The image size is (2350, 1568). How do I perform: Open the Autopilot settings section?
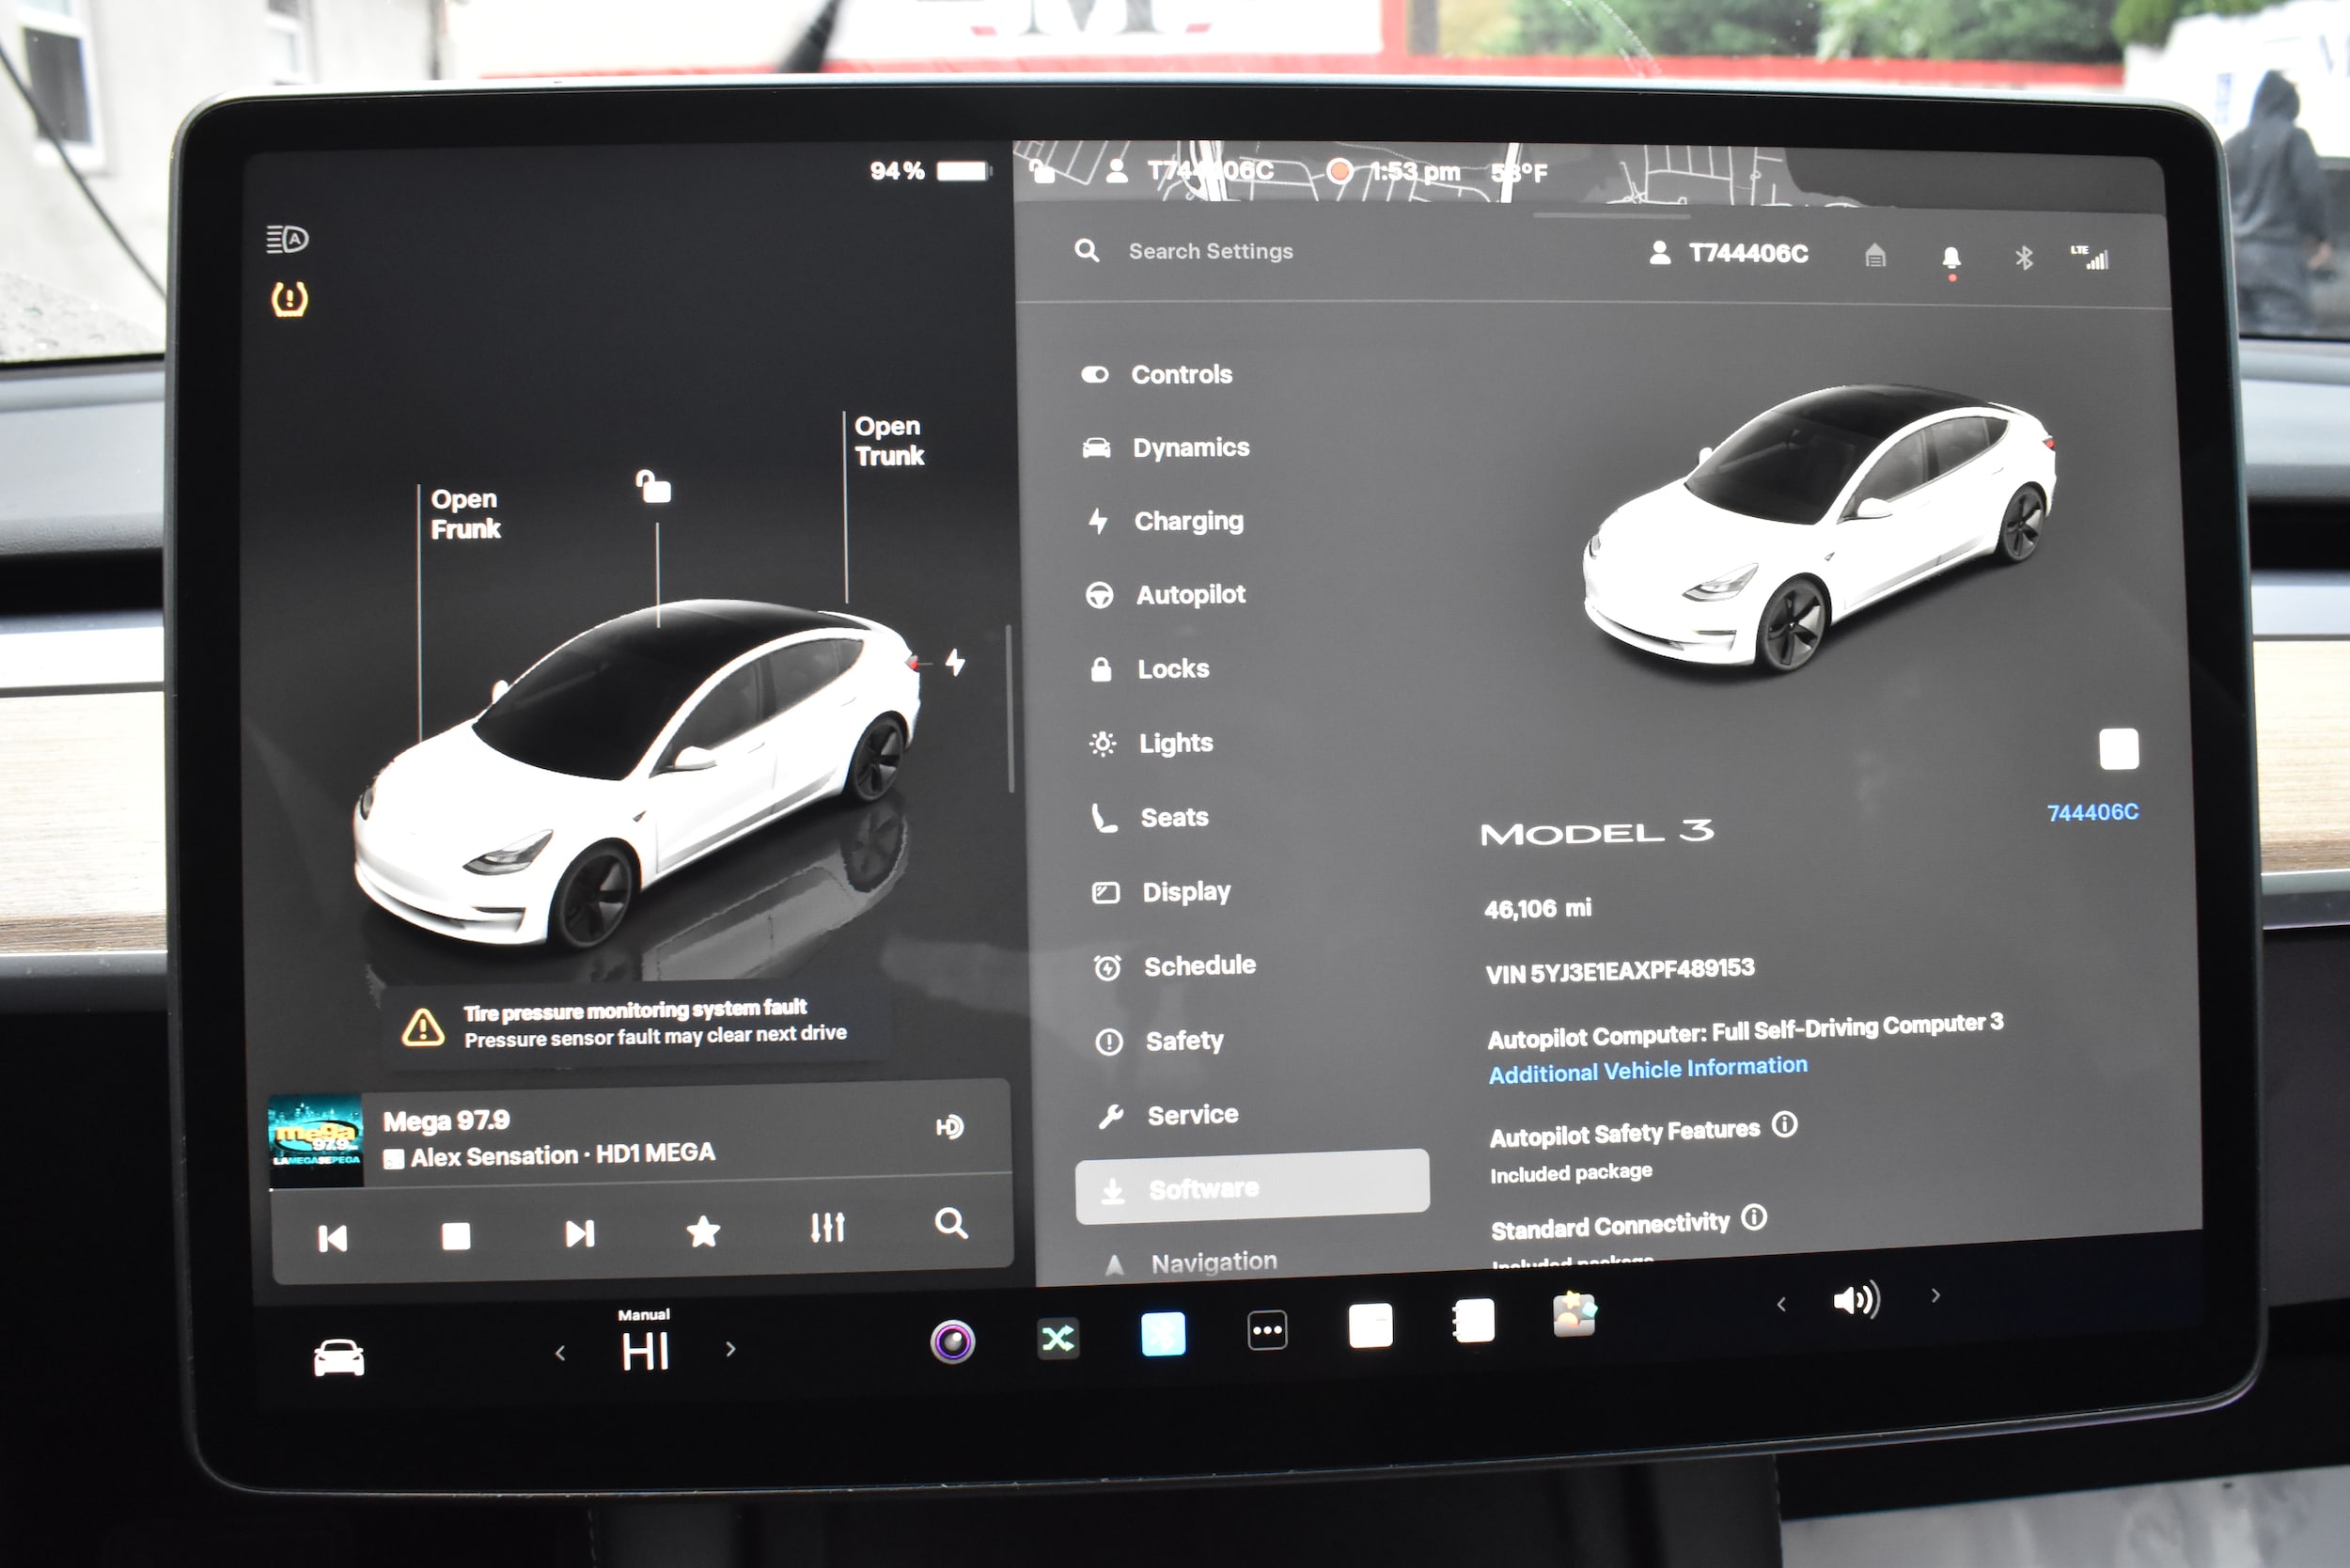[x=1190, y=595]
